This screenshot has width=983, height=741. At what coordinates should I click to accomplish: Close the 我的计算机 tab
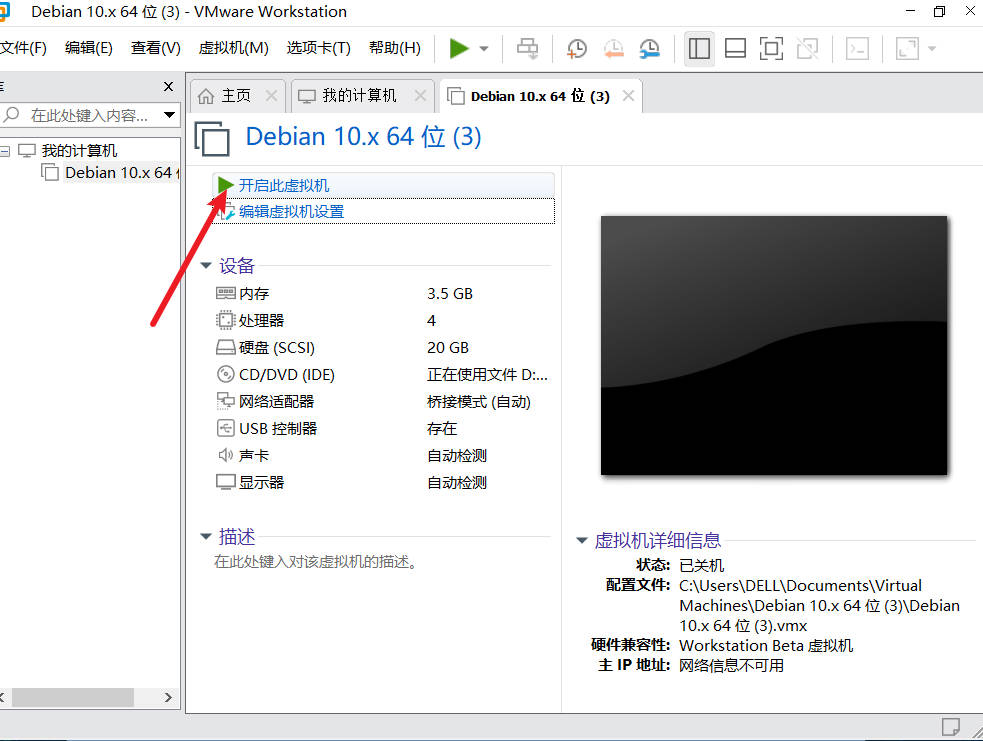click(420, 96)
